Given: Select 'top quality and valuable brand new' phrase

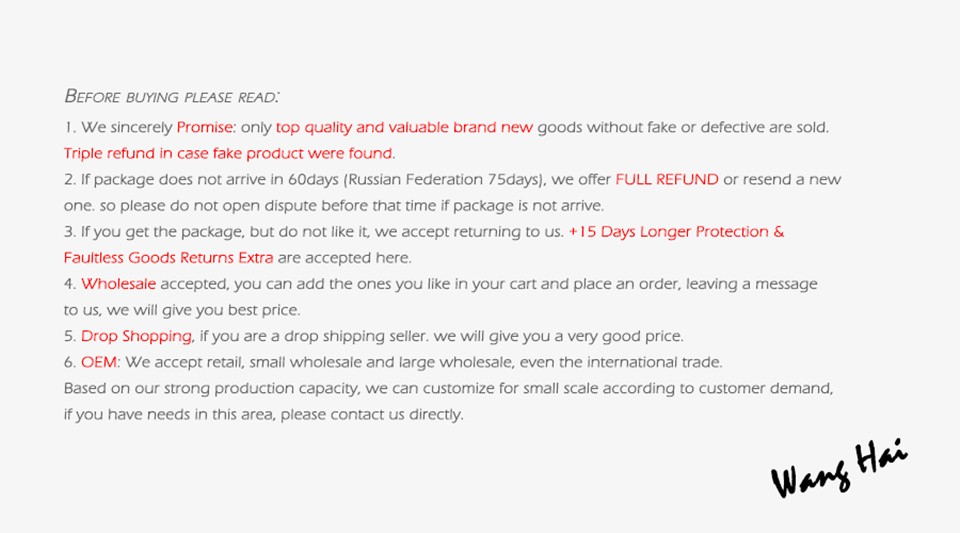Looking at the screenshot, I should (x=404, y=127).
